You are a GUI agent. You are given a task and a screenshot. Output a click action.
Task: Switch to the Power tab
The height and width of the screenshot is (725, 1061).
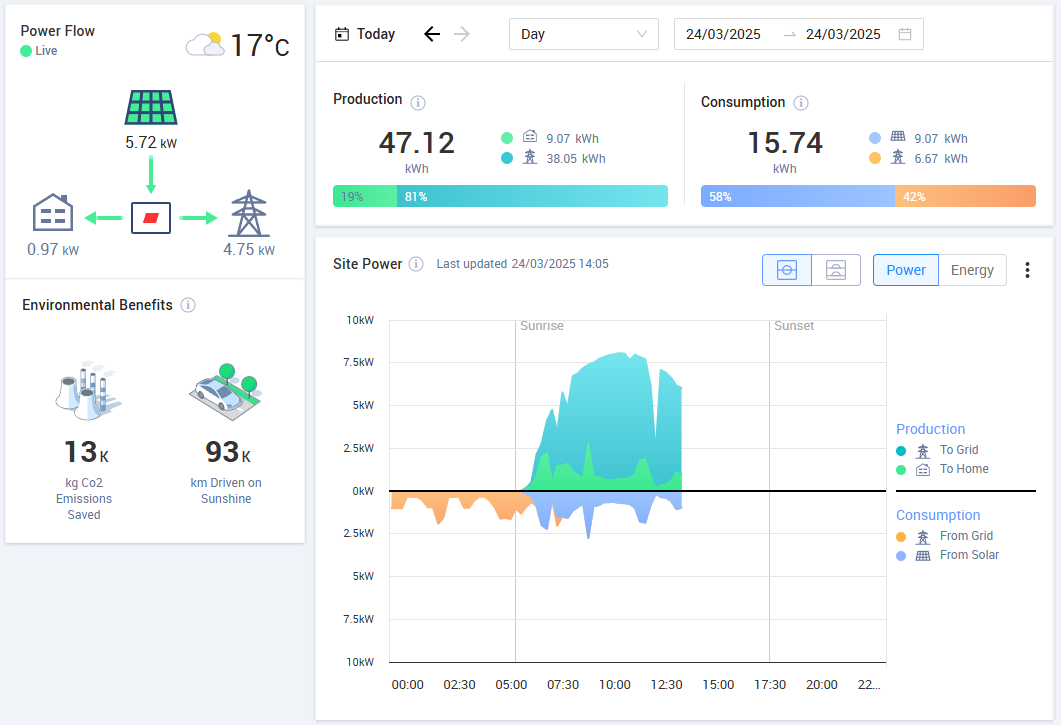(x=906, y=270)
